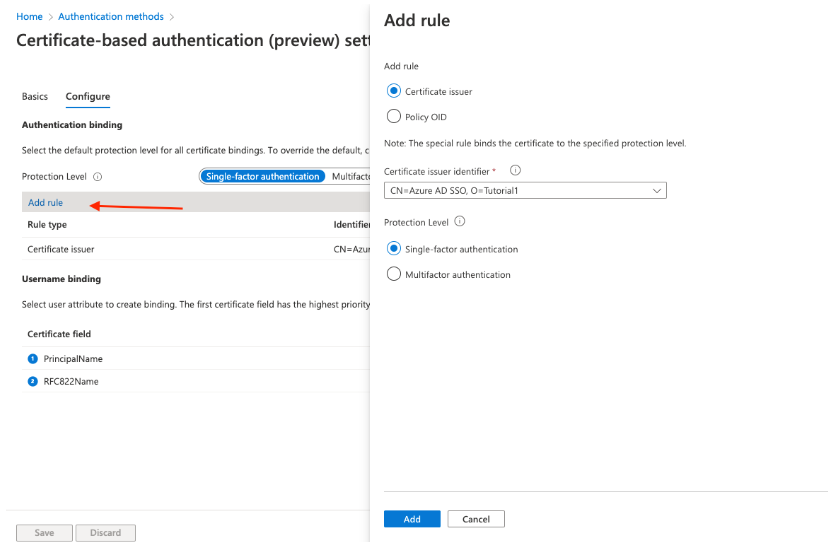Viewport: 828px width, 542px height.
Task: Open Authentication methods breadcrumb link
Action: [x=110, y=17]
